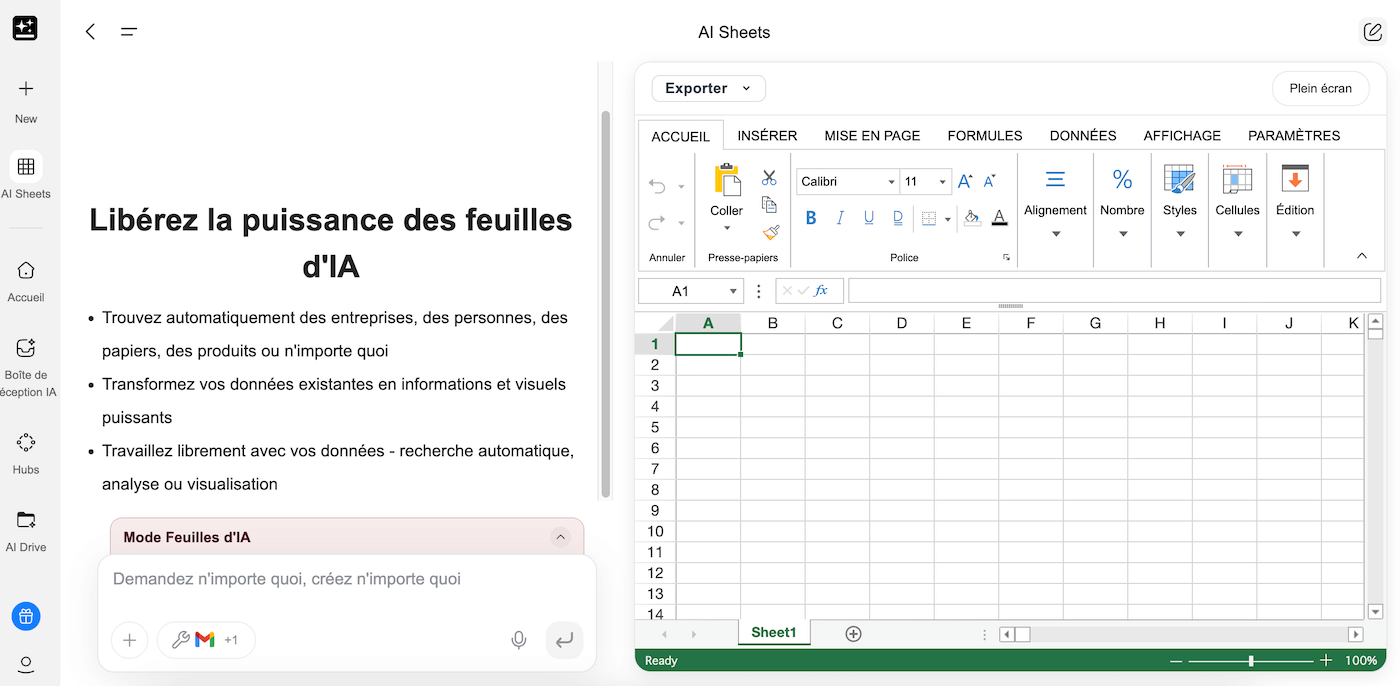Pick the fill color bucket
The image size is (1400, 686).
click(972, 218)
